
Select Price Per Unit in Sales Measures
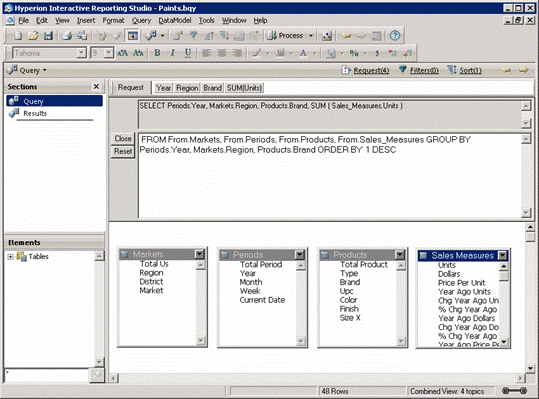pos(461,283)
